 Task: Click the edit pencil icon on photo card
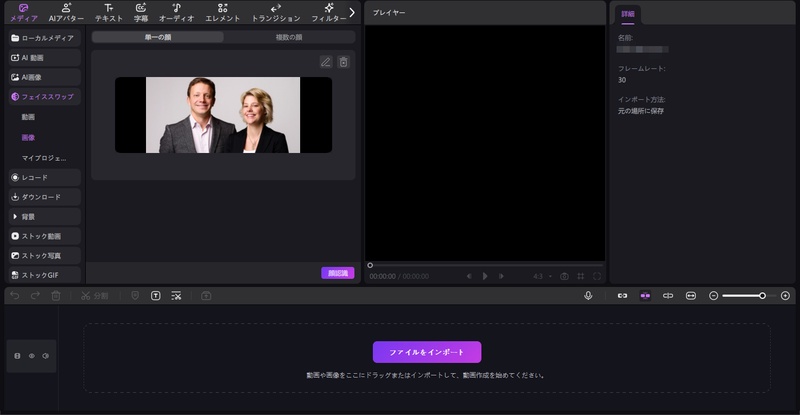(326, 62)
